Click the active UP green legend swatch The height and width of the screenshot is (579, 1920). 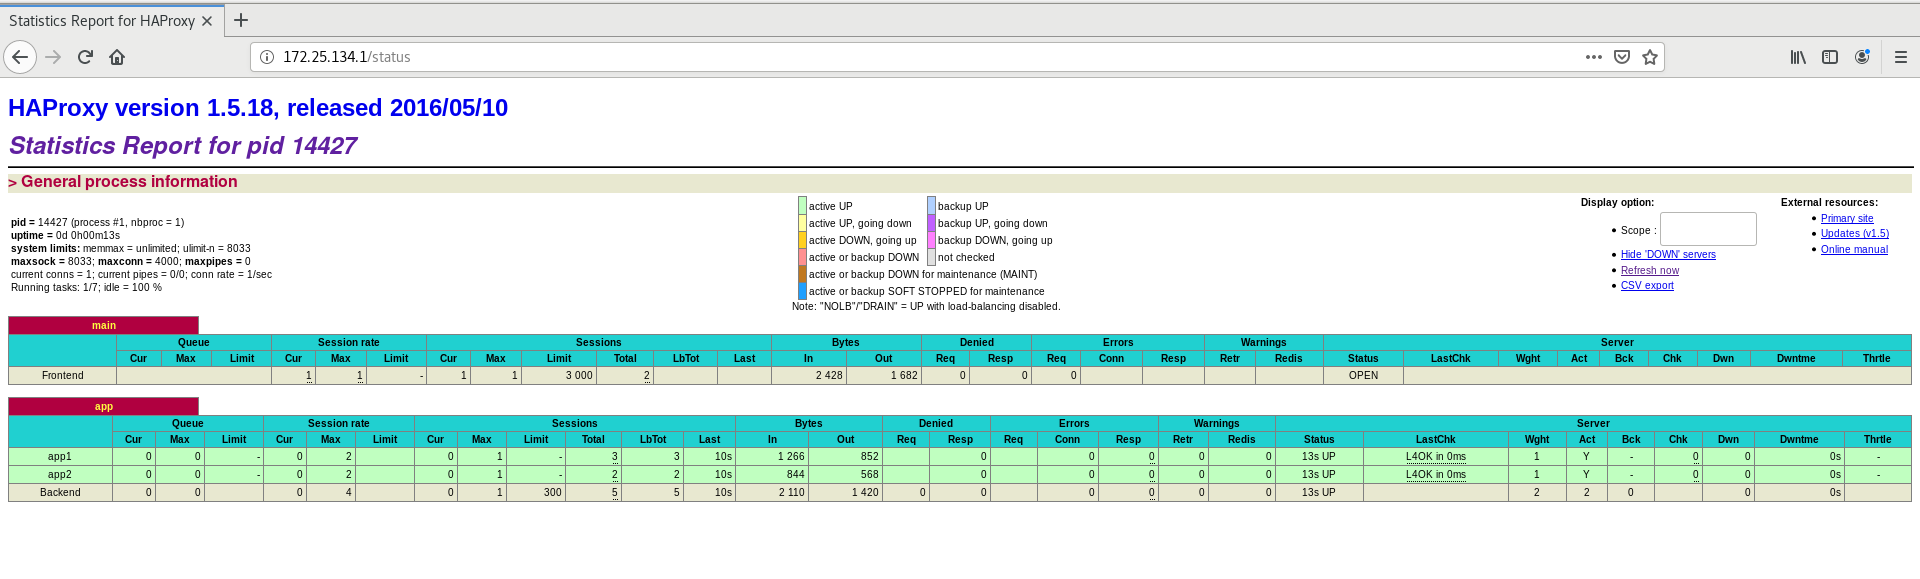[802, 206]
